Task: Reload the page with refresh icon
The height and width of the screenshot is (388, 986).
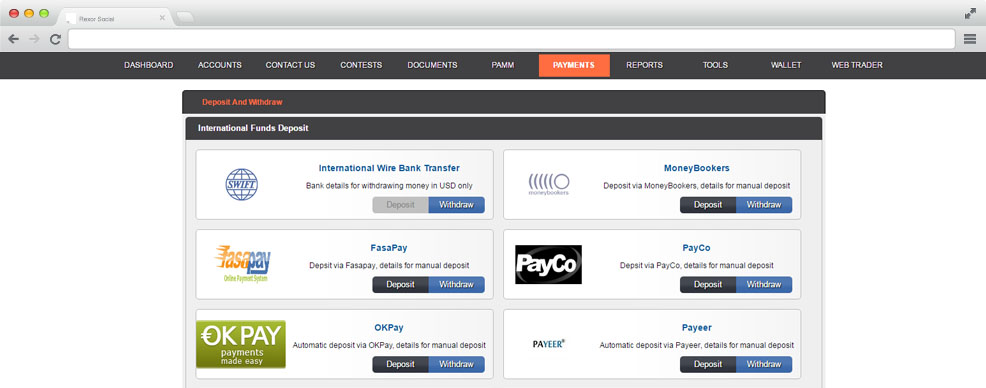Action: point(55,39)
